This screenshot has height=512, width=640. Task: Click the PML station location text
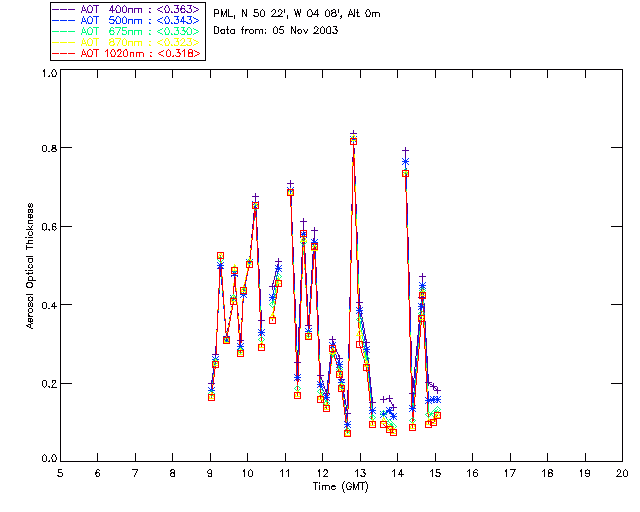pyautogui.click(x=297, y=13)
